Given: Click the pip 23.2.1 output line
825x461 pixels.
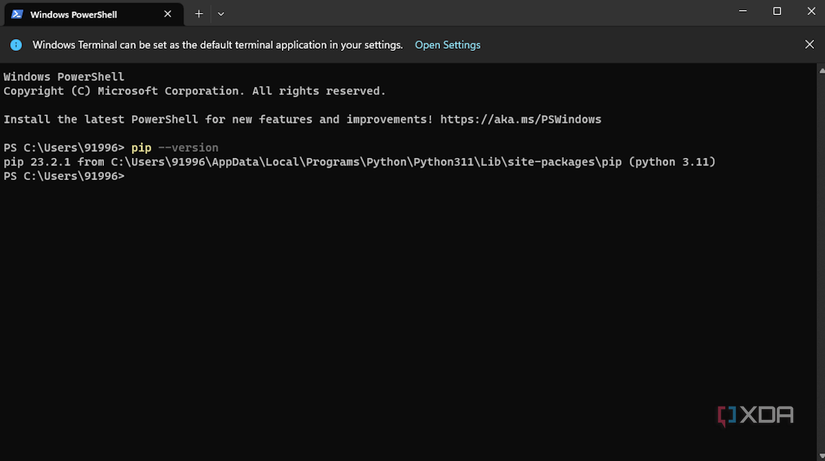Looking at the screenshot, I should [360, 162].
